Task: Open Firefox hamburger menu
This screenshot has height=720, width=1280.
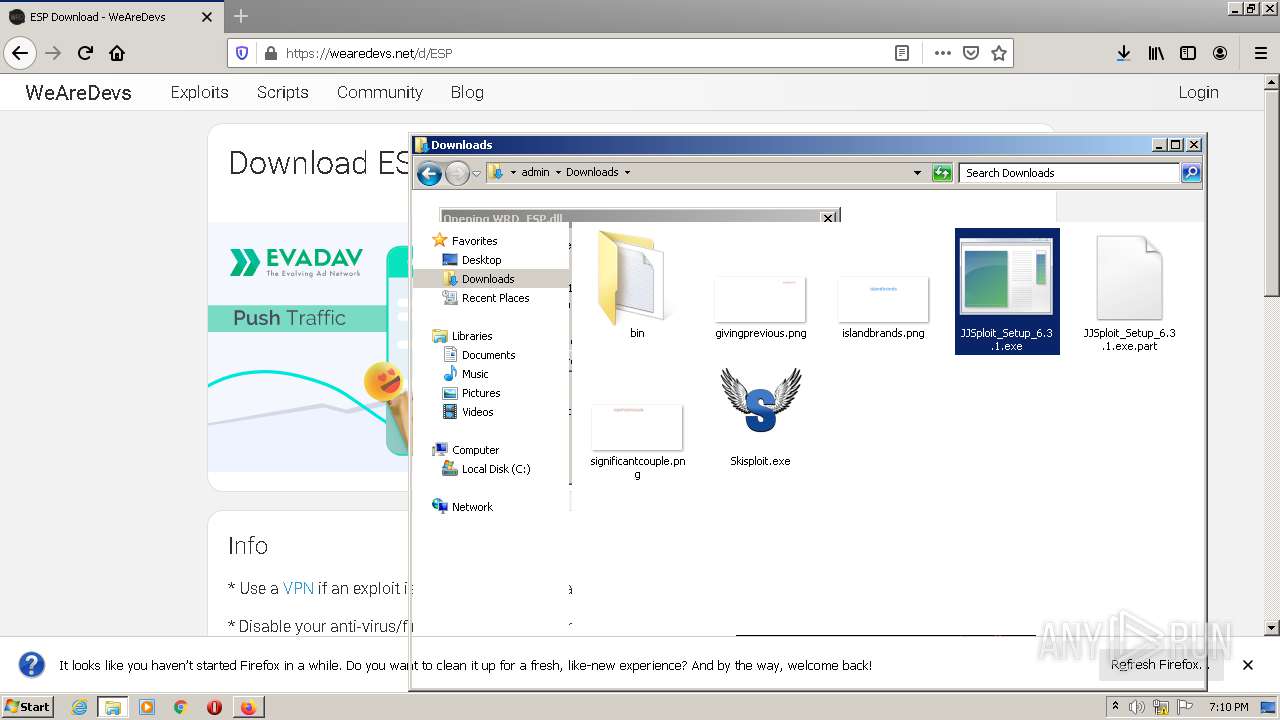Action: pos(1260,53)
